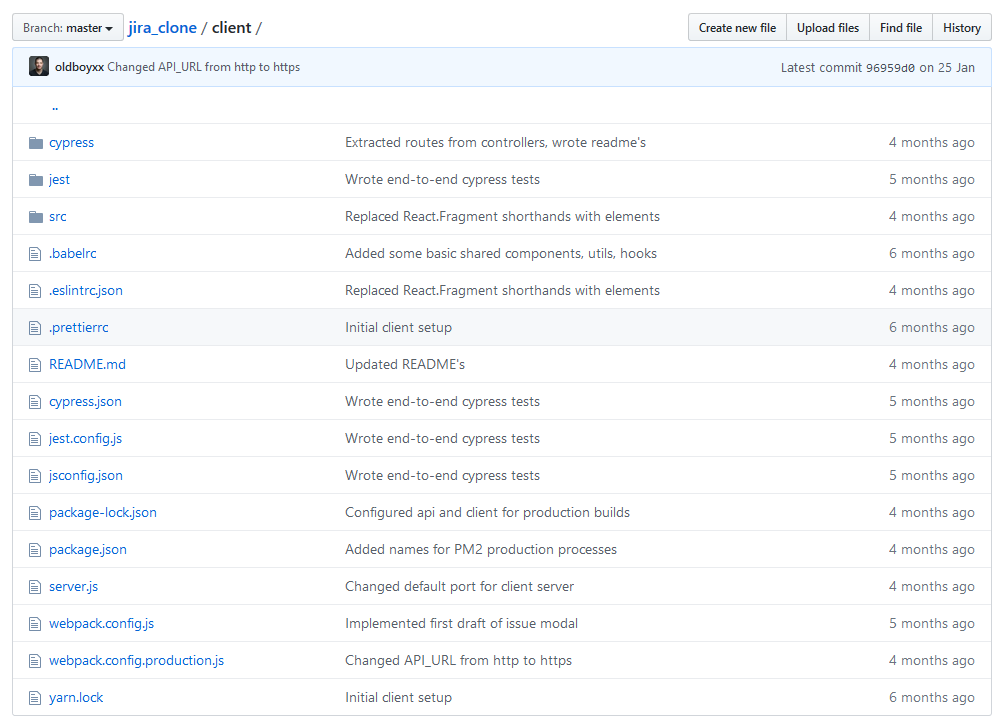
Task: Open oldboyxx's profile avatar
Action: coord(38,65)
